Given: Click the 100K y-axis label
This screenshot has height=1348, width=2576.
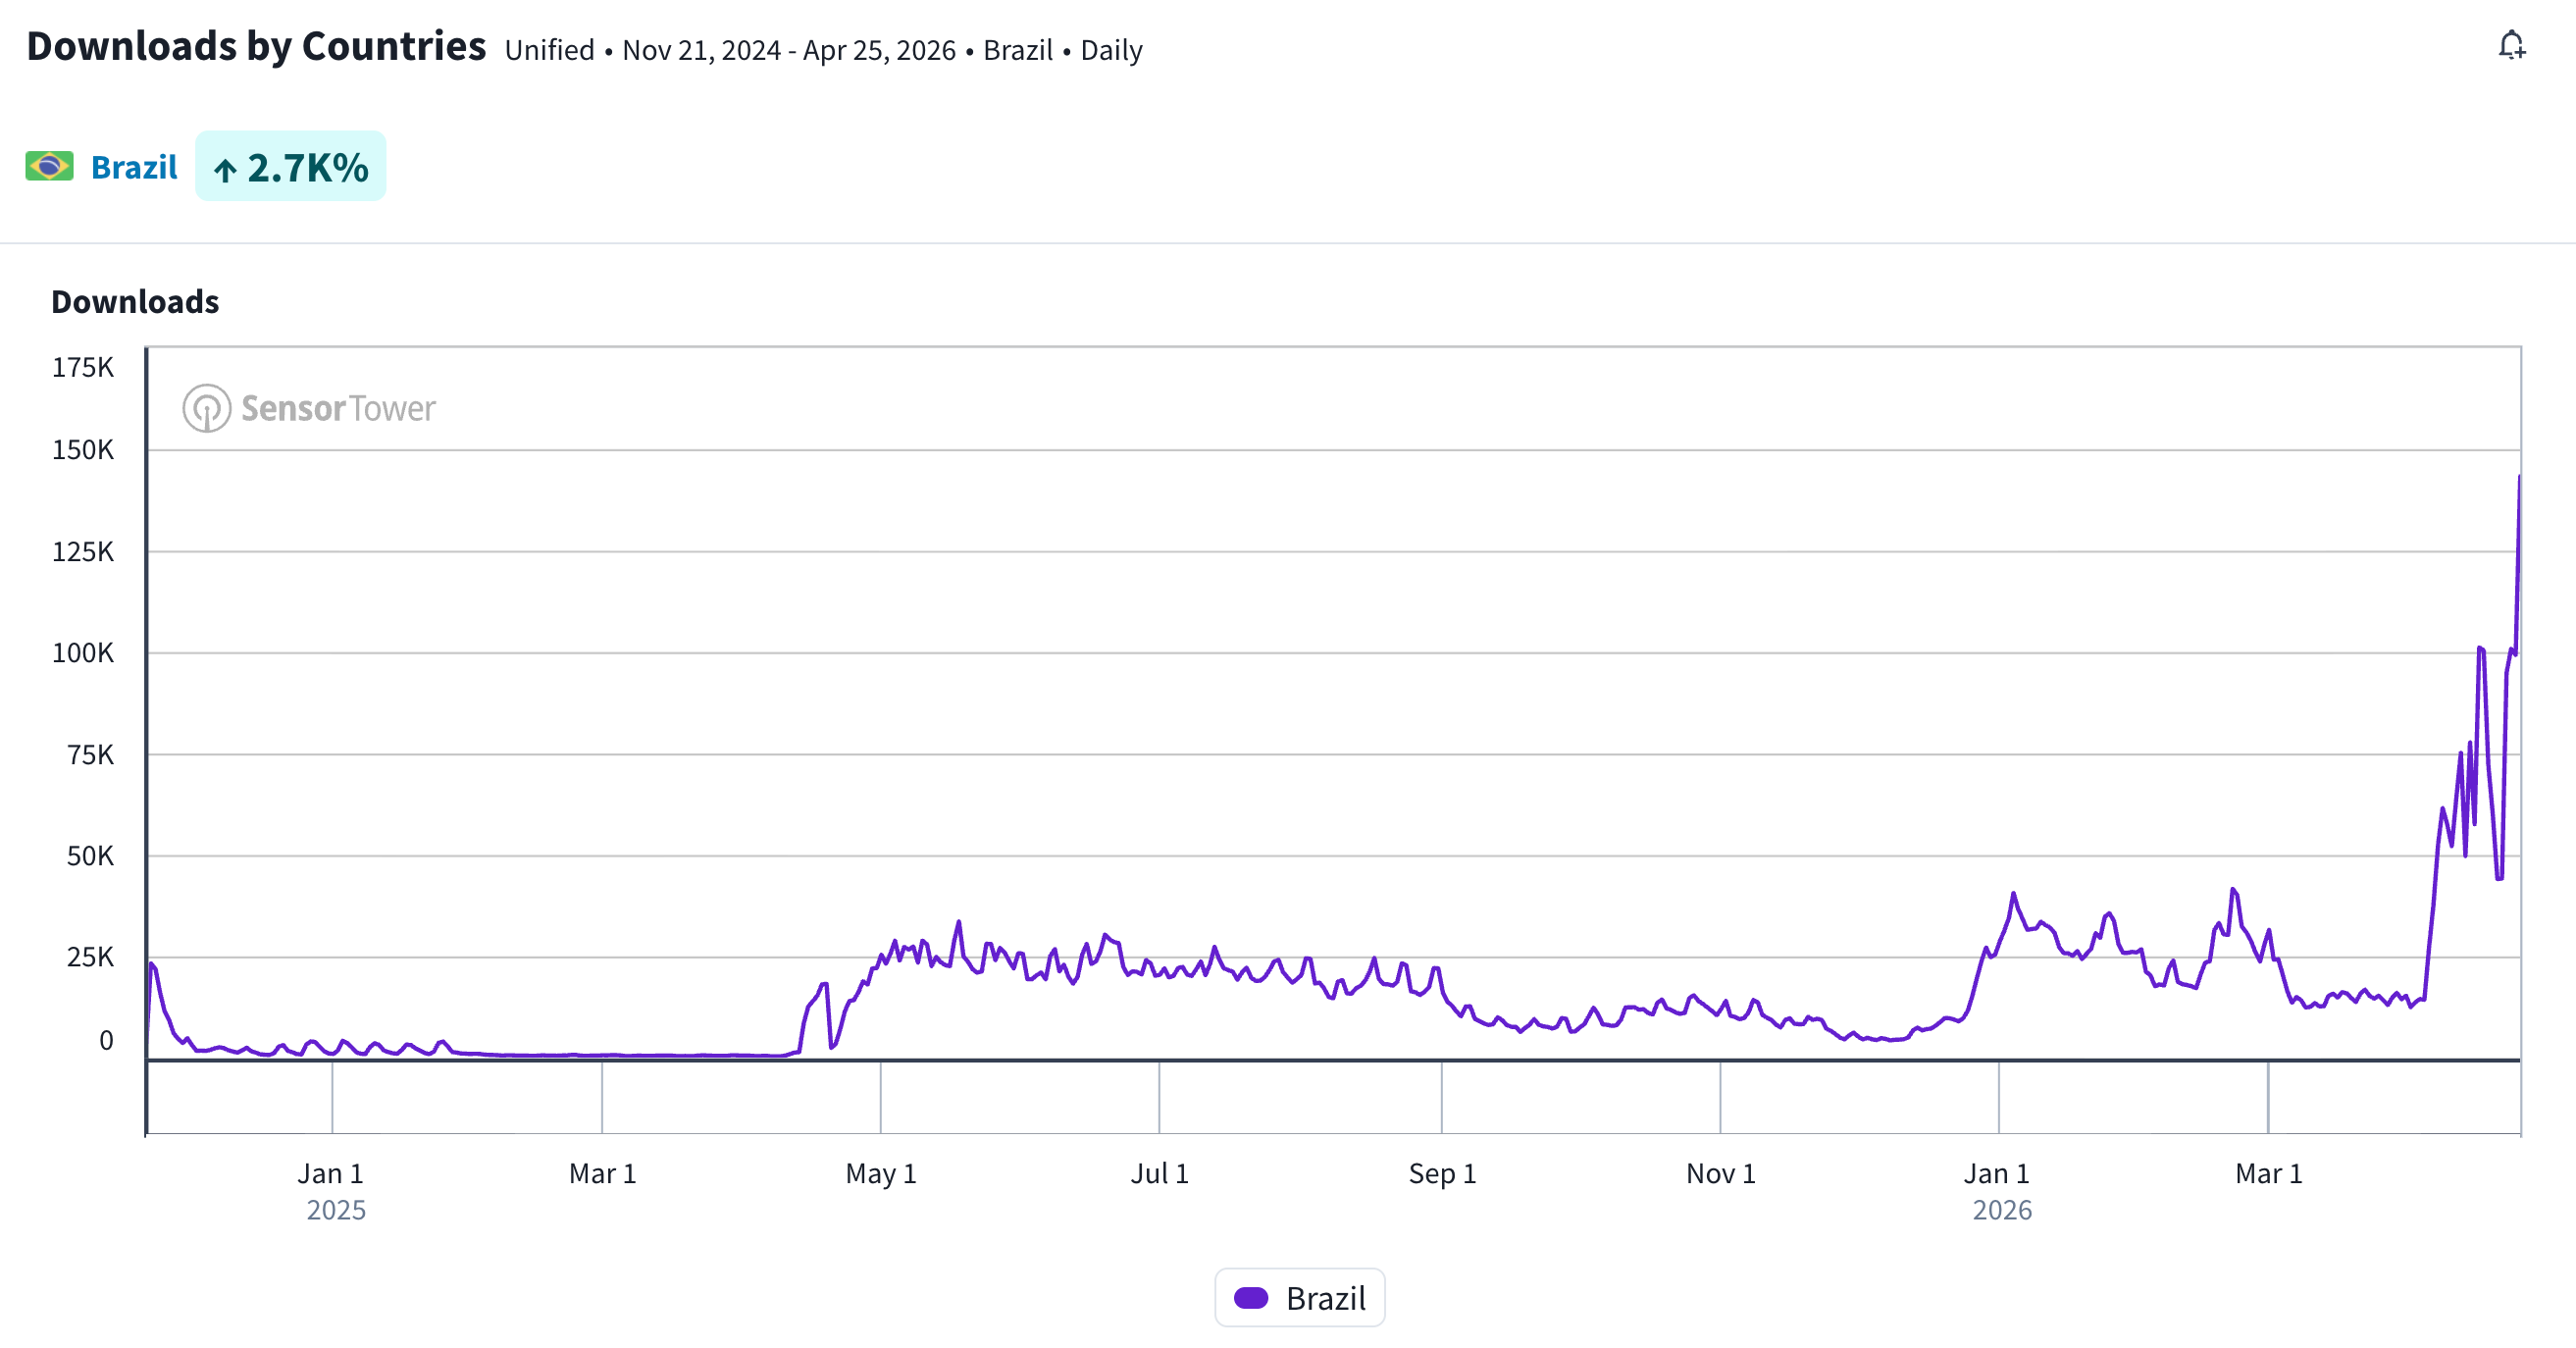Looking at the screenshot, I should pos(83,653).
